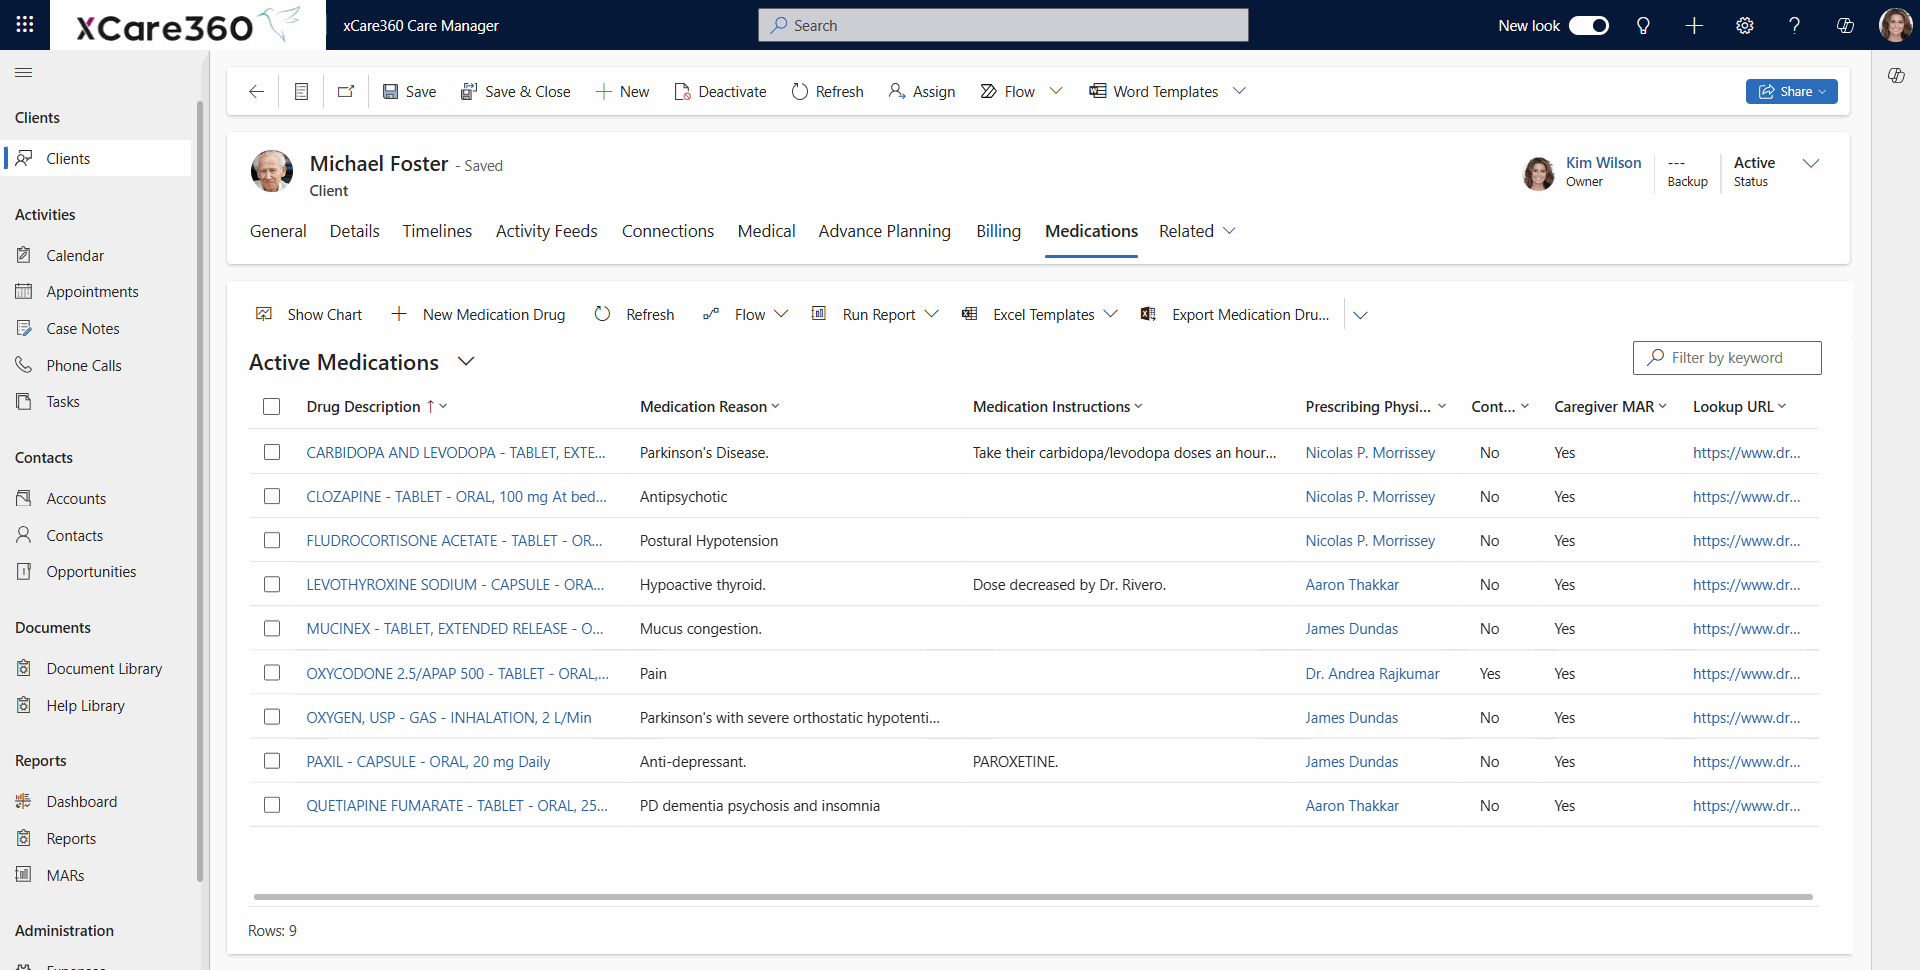Expand the Word Templates dropdown
This screenshot has height=970, width=1920.
pos(1240,91)
